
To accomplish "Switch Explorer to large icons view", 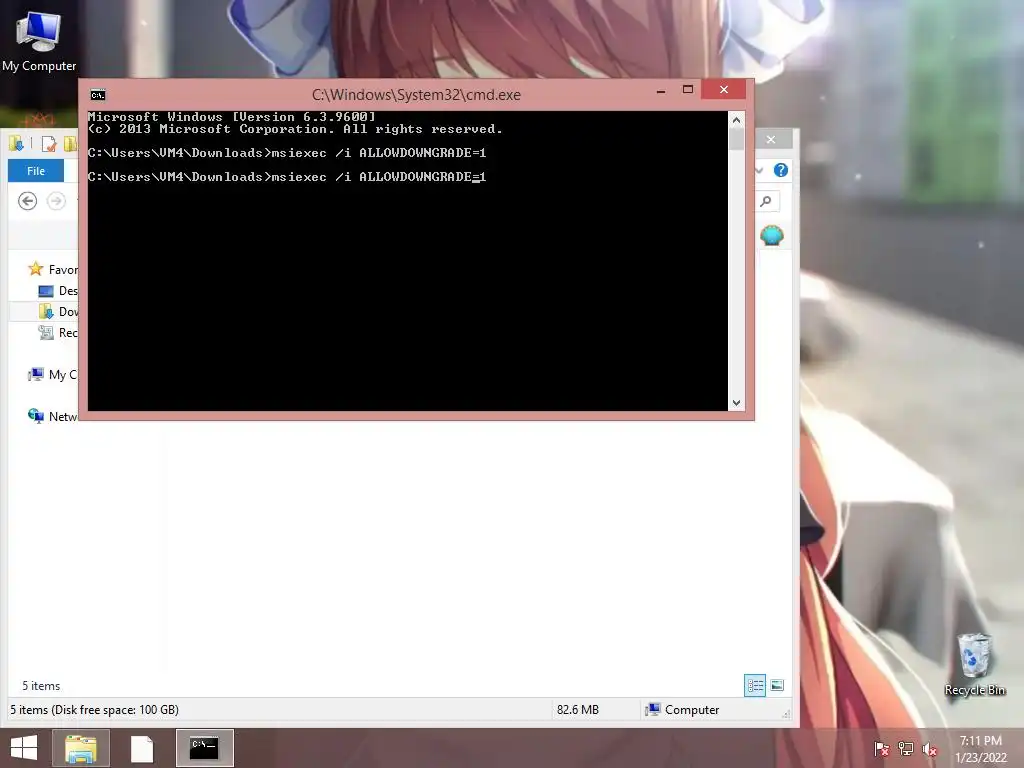I will [x=776, y=685].
